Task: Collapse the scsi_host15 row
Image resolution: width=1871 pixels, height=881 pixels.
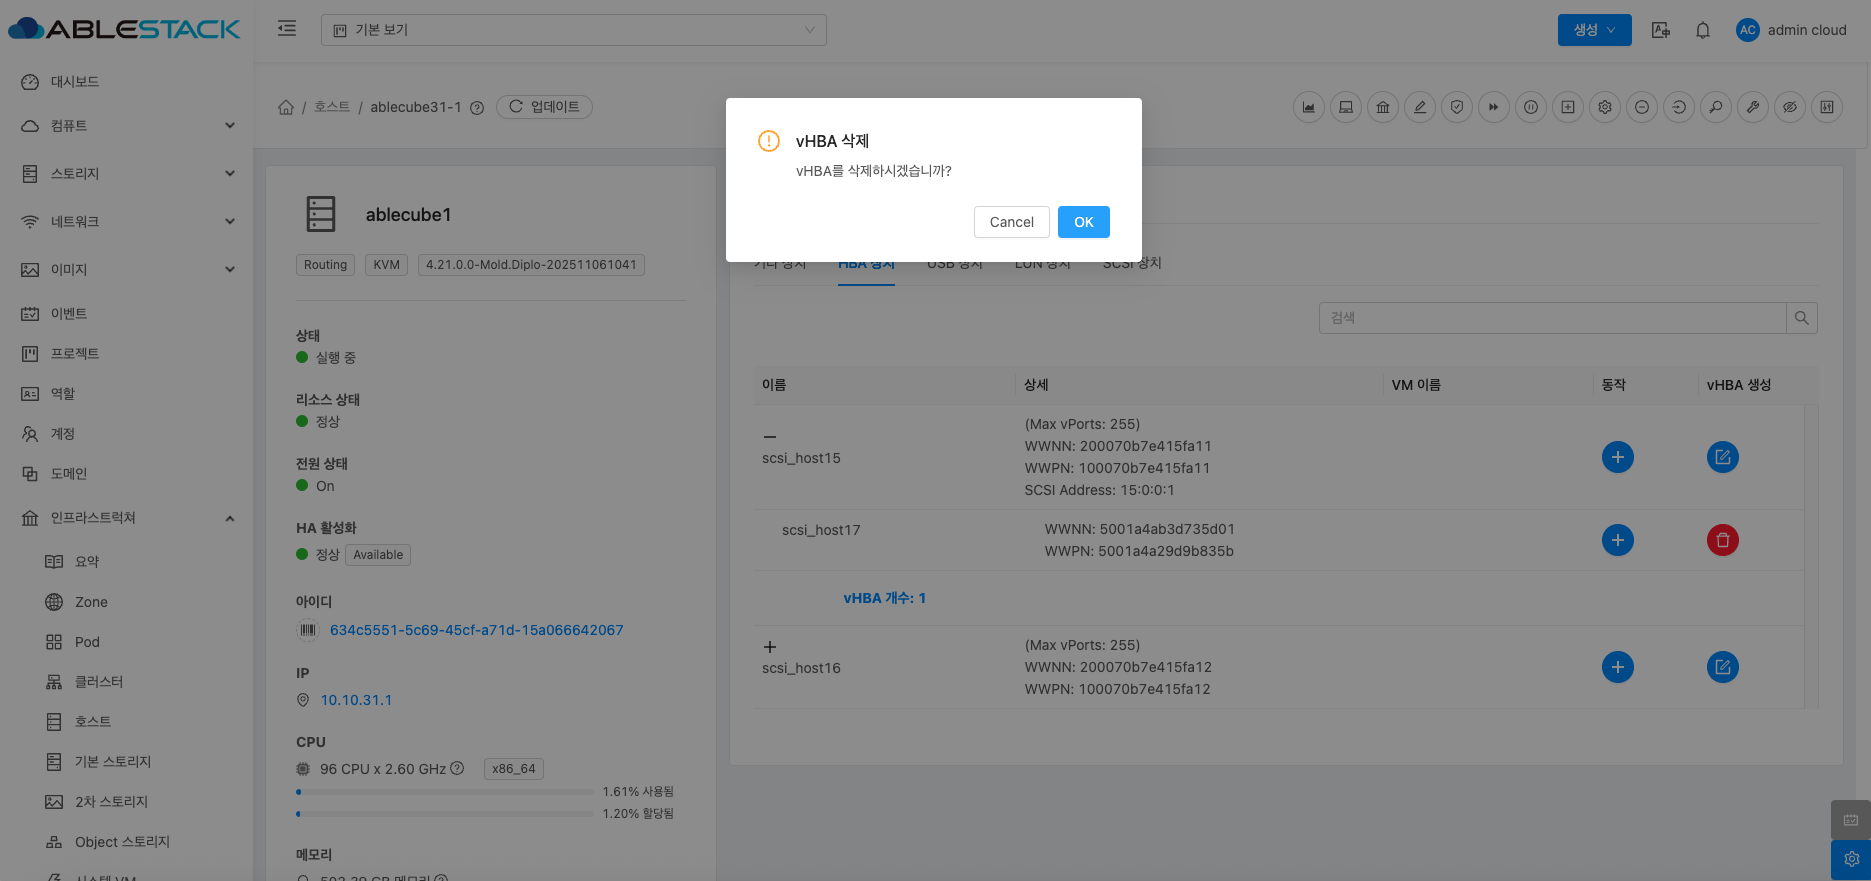Action: (x=770, y=437)
